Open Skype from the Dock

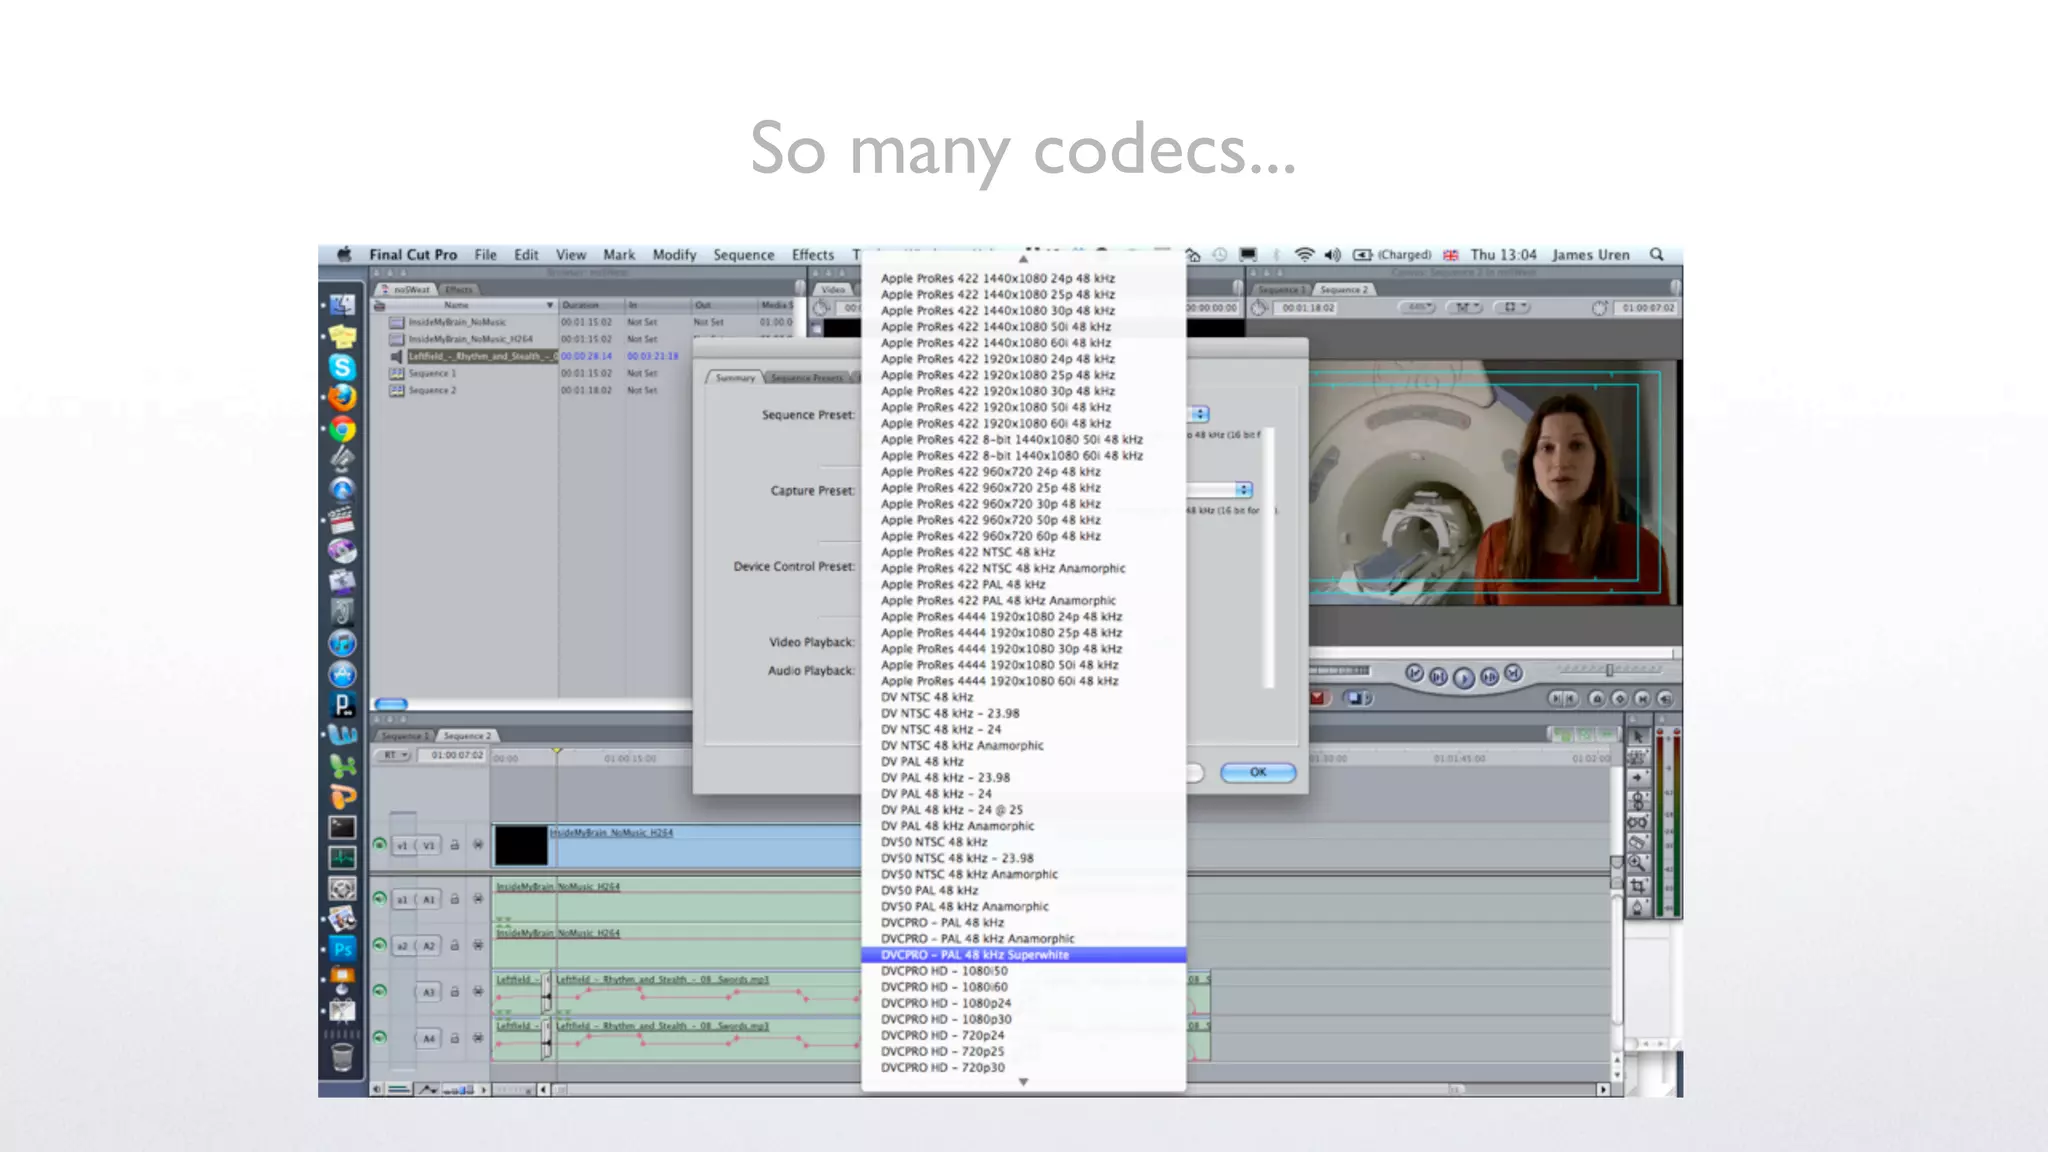tap(342, 367)
